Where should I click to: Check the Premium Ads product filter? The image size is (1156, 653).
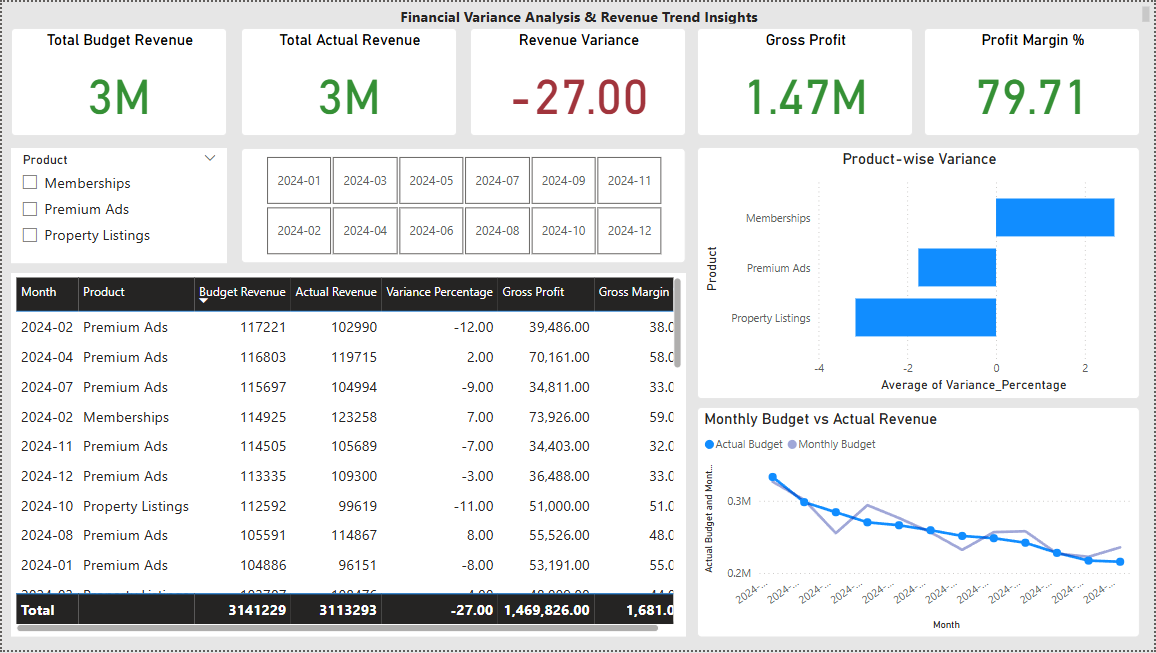click(x=29, y=209)
